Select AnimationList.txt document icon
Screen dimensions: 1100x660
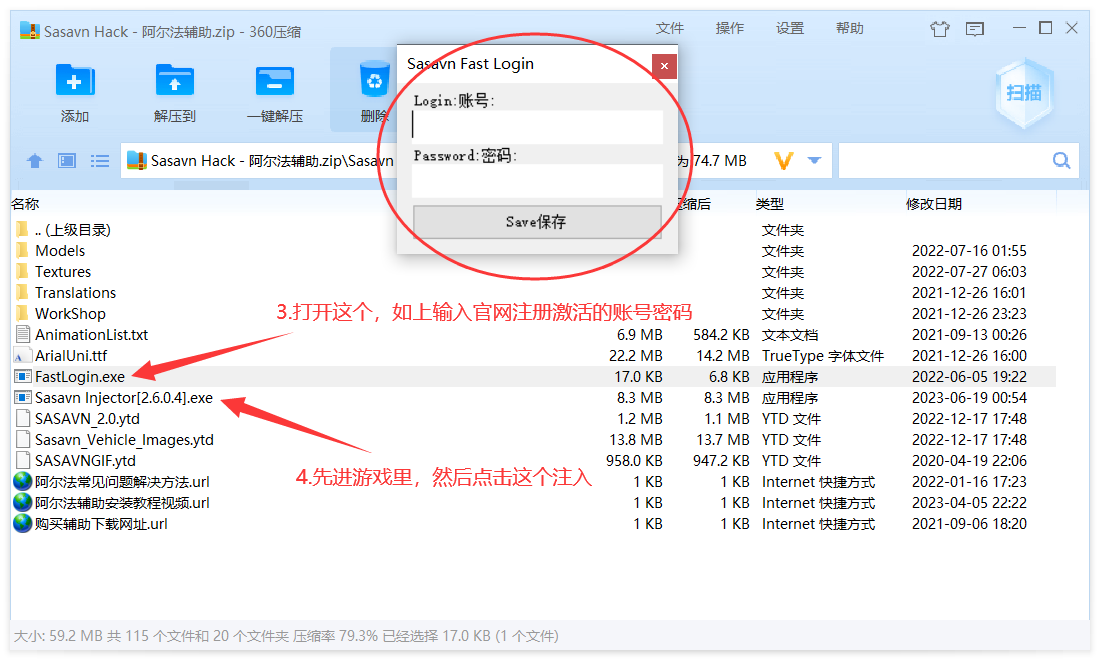[x=22, y=335]
